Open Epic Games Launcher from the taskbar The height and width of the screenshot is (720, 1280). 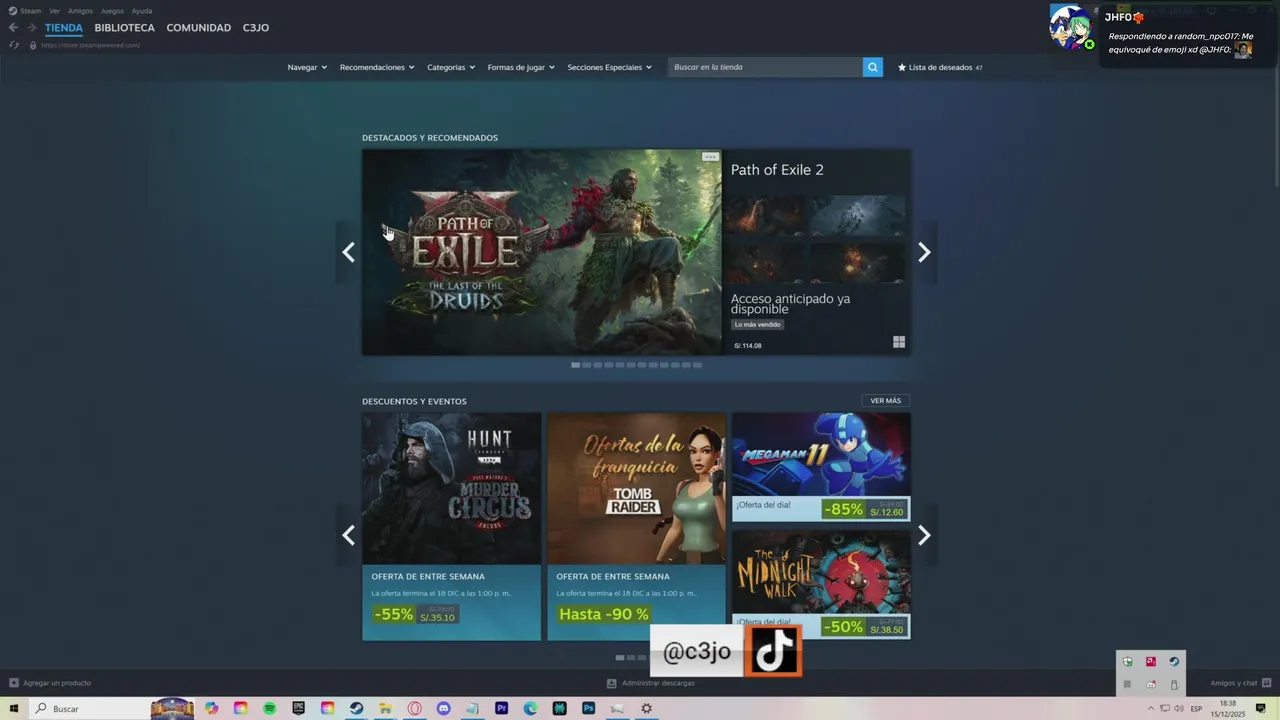(x=298, y=708)
